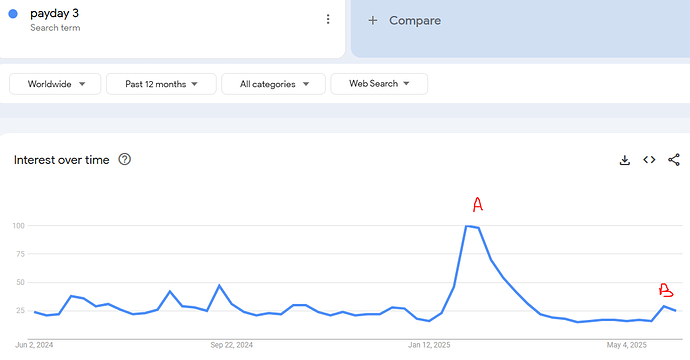
Task: Open the Web Search type dropdown
Action: point(379,84)
